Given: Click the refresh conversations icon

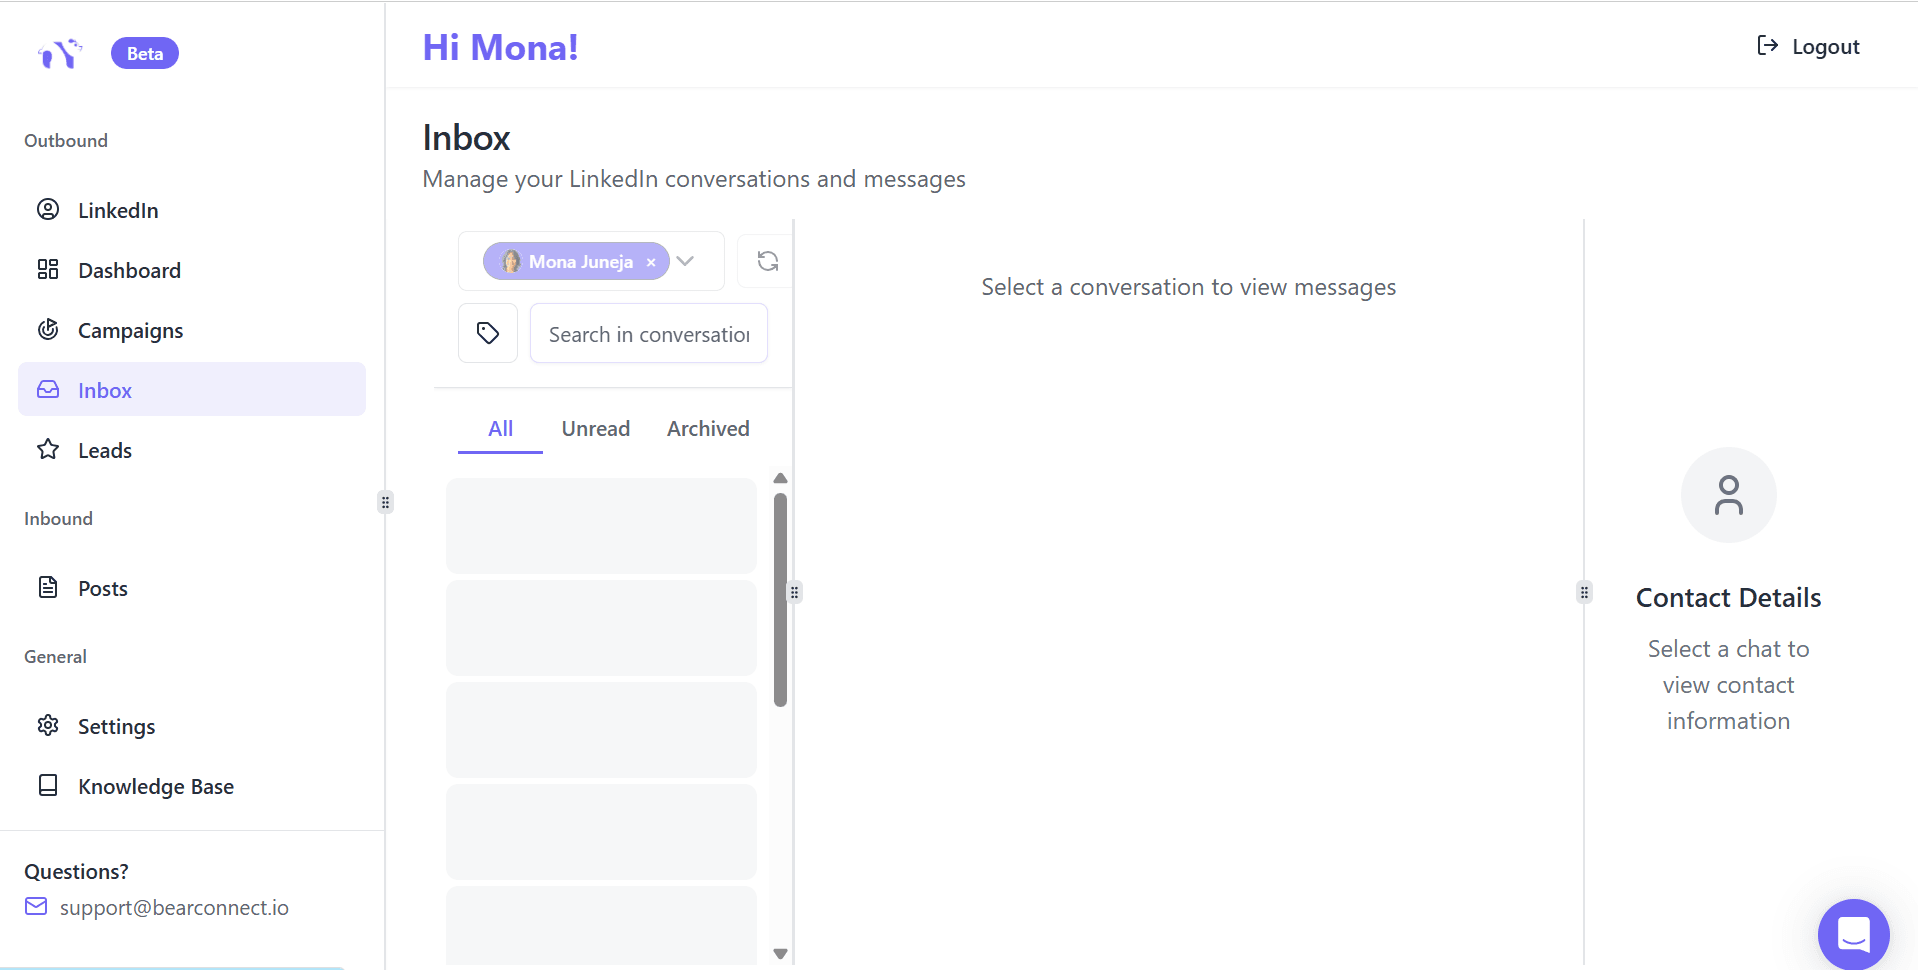Looking at the screenshot, I should point(767,260).
